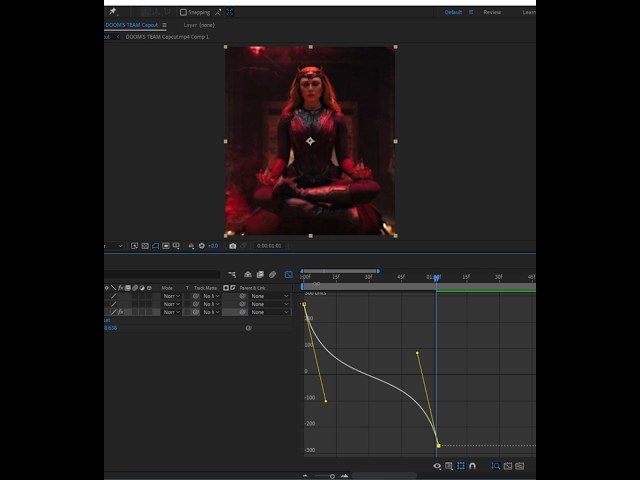This screenshot has height=480, width=640.
Task: Click the first layer's track matte pick whip
Action: 196,296
